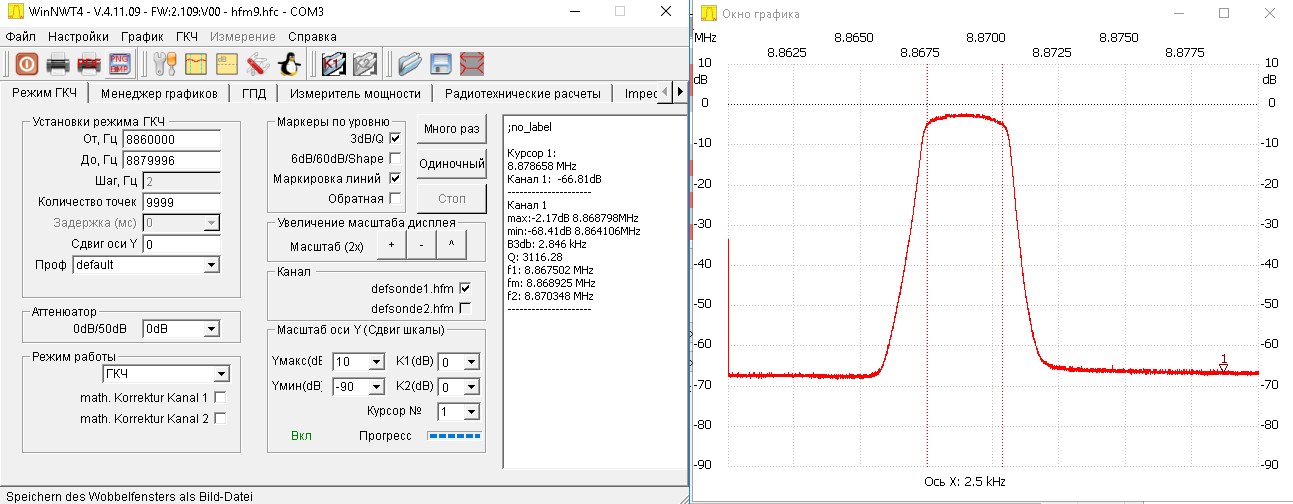Click the K1 calibration icon
Viewport: 1293px width, 504px height.
point(334,64)
